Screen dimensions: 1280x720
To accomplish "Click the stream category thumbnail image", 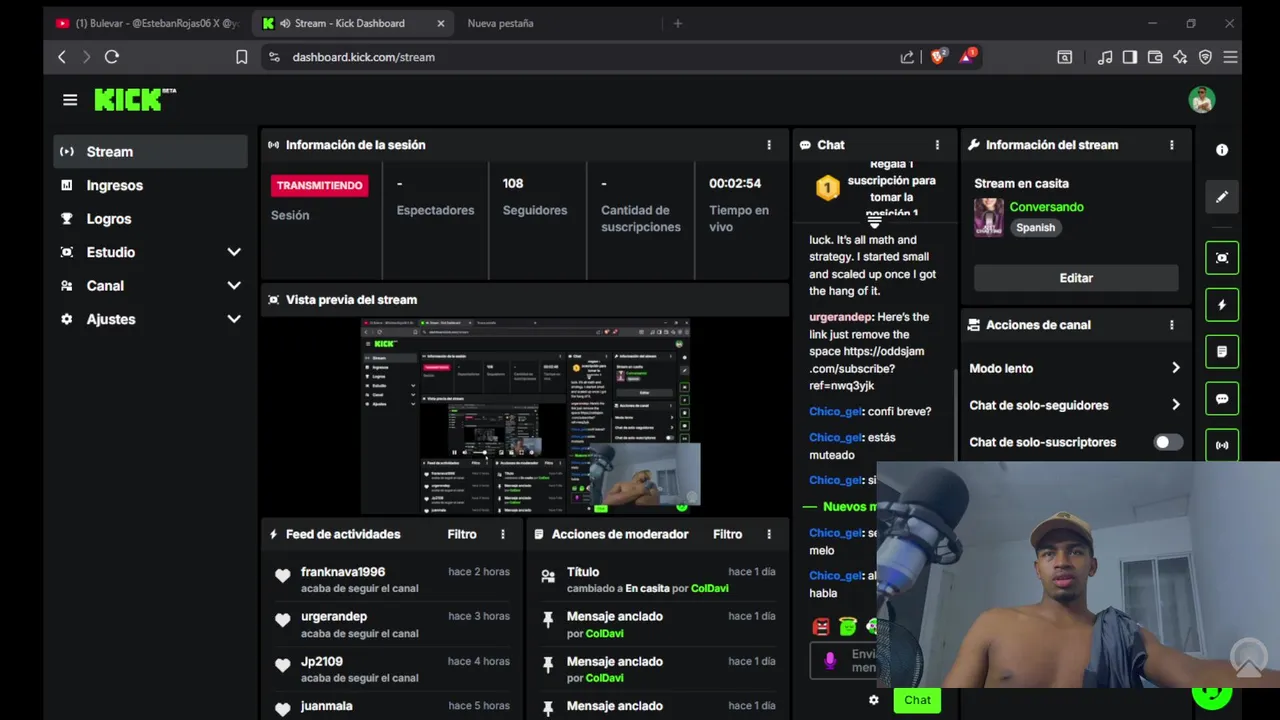I will 989,217.
